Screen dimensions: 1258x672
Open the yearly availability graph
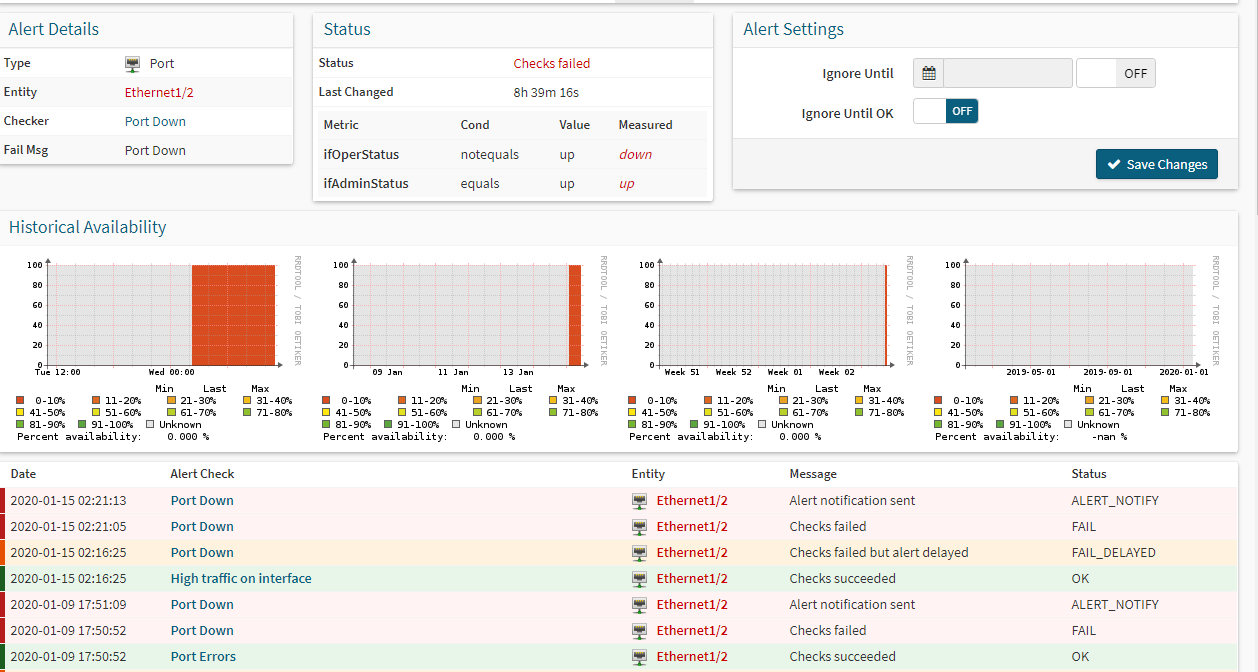coord(1078,315)
